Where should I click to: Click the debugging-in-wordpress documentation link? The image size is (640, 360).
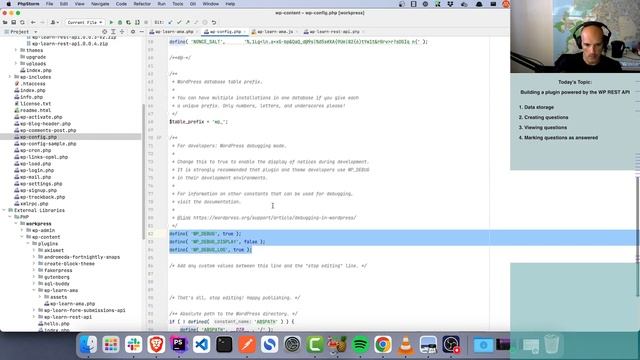(x=274, y=218)
